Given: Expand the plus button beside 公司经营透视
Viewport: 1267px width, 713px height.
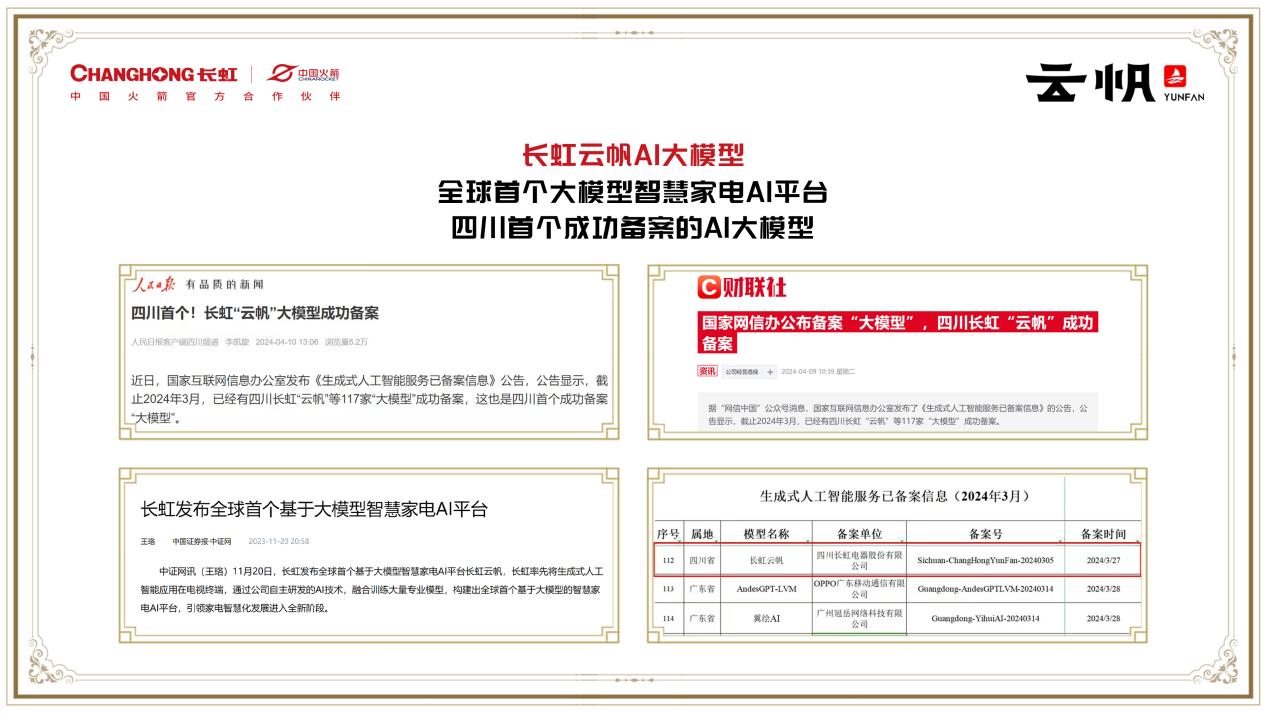Looking at the screenshot, I should (x=772, y=371).
